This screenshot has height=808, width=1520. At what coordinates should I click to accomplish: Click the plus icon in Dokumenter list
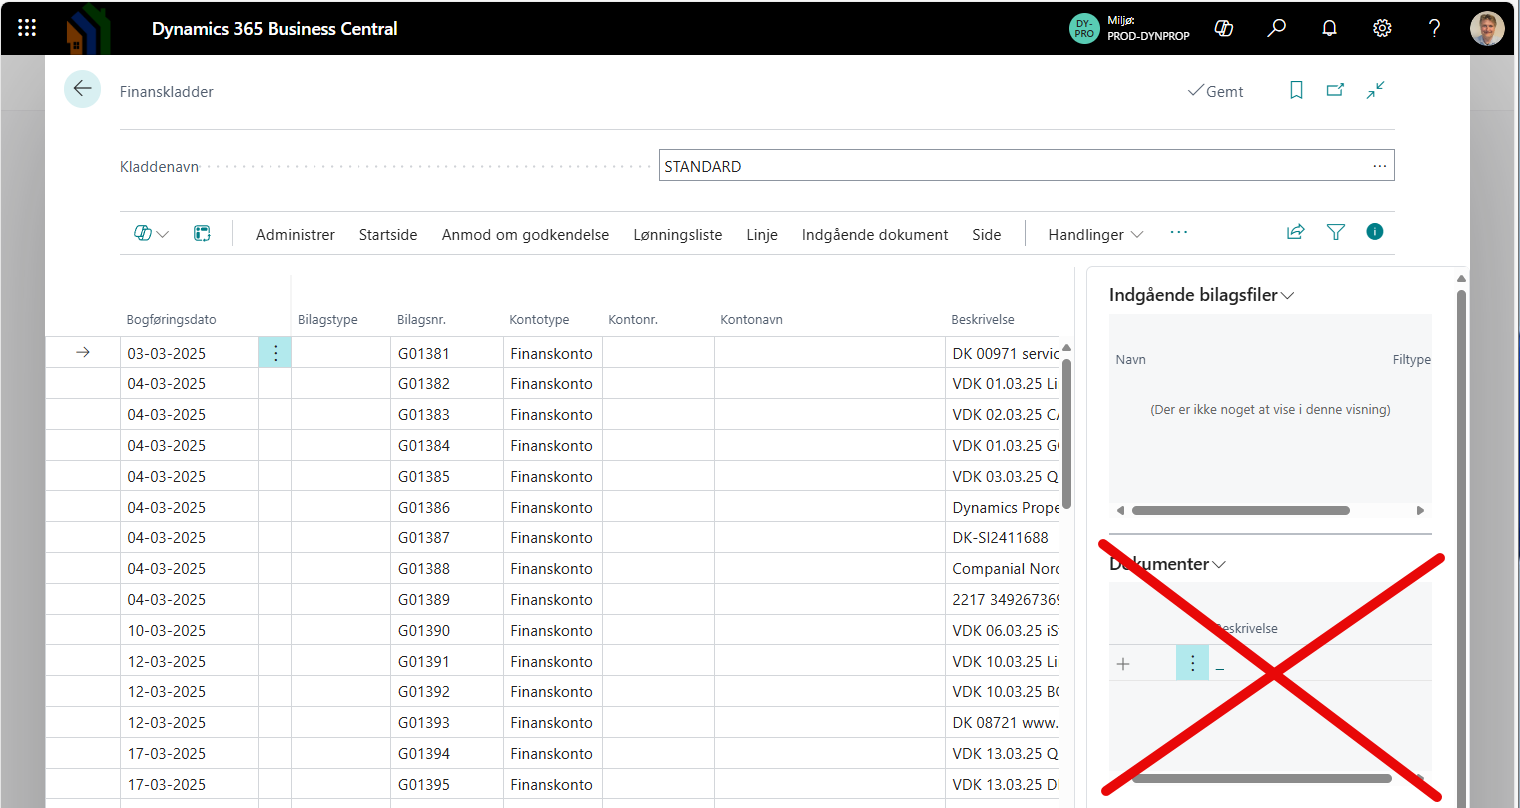click(x=1123, y=664)
